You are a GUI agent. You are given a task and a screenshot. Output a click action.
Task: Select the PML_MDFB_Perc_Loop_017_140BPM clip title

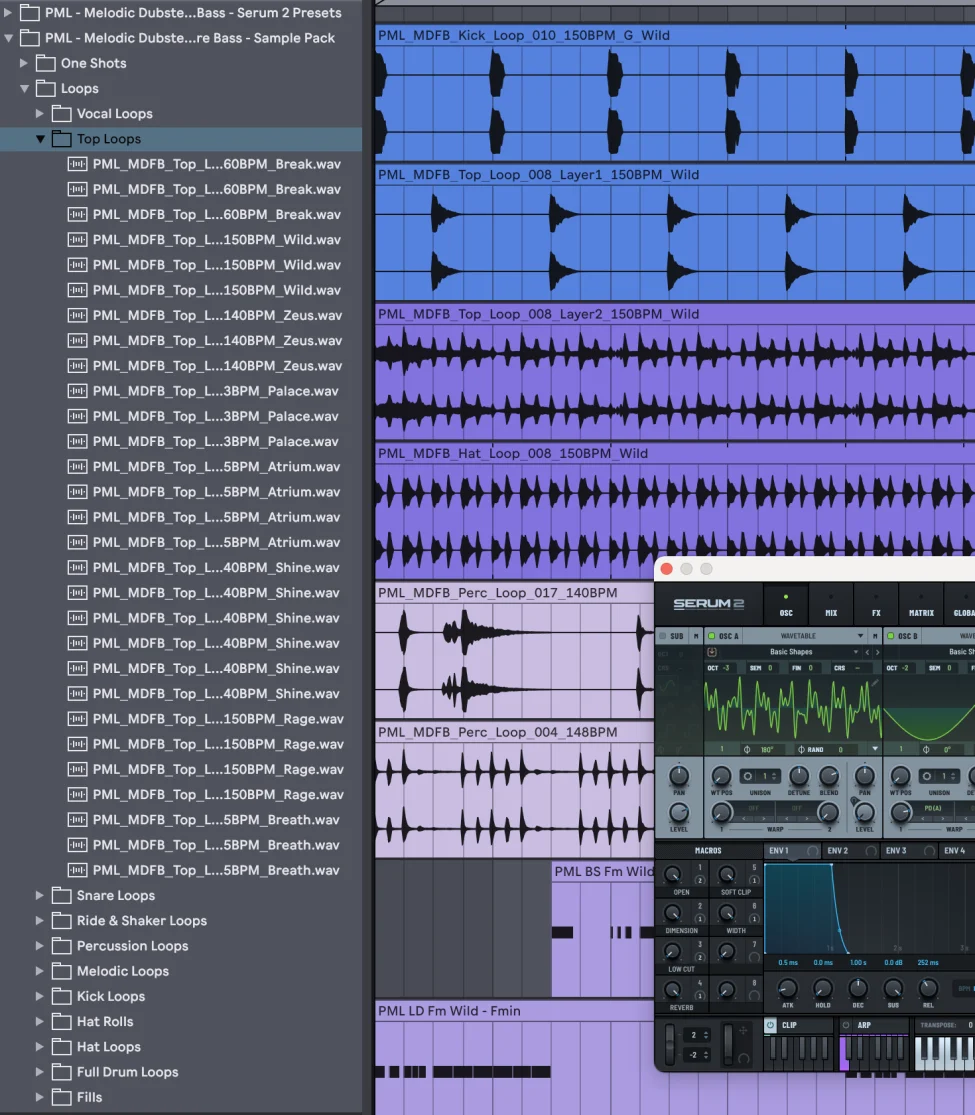pyautogui.click(x=498, y=593)
